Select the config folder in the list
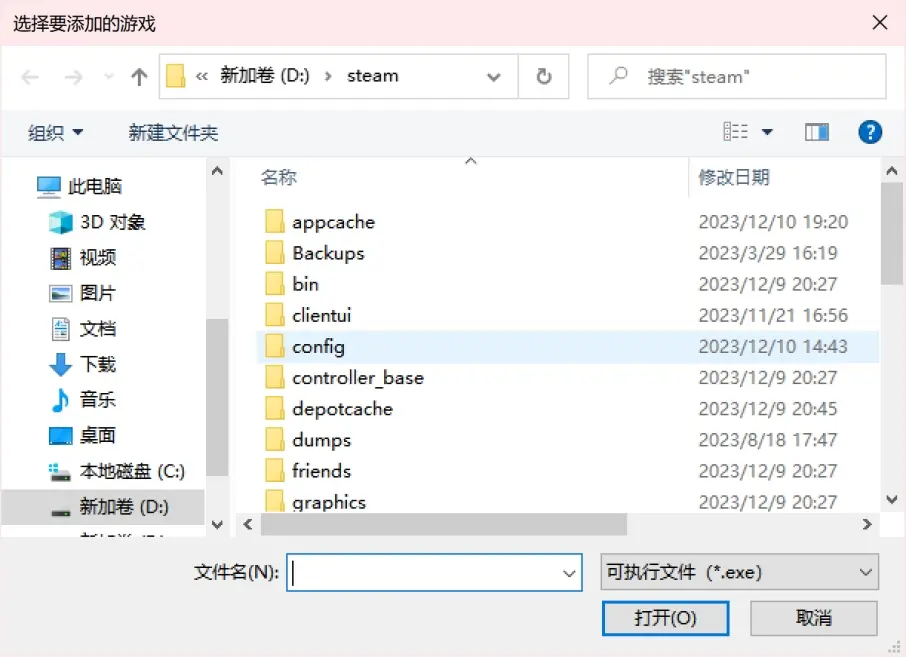This screenshot has width=906, height=657. 567,347
